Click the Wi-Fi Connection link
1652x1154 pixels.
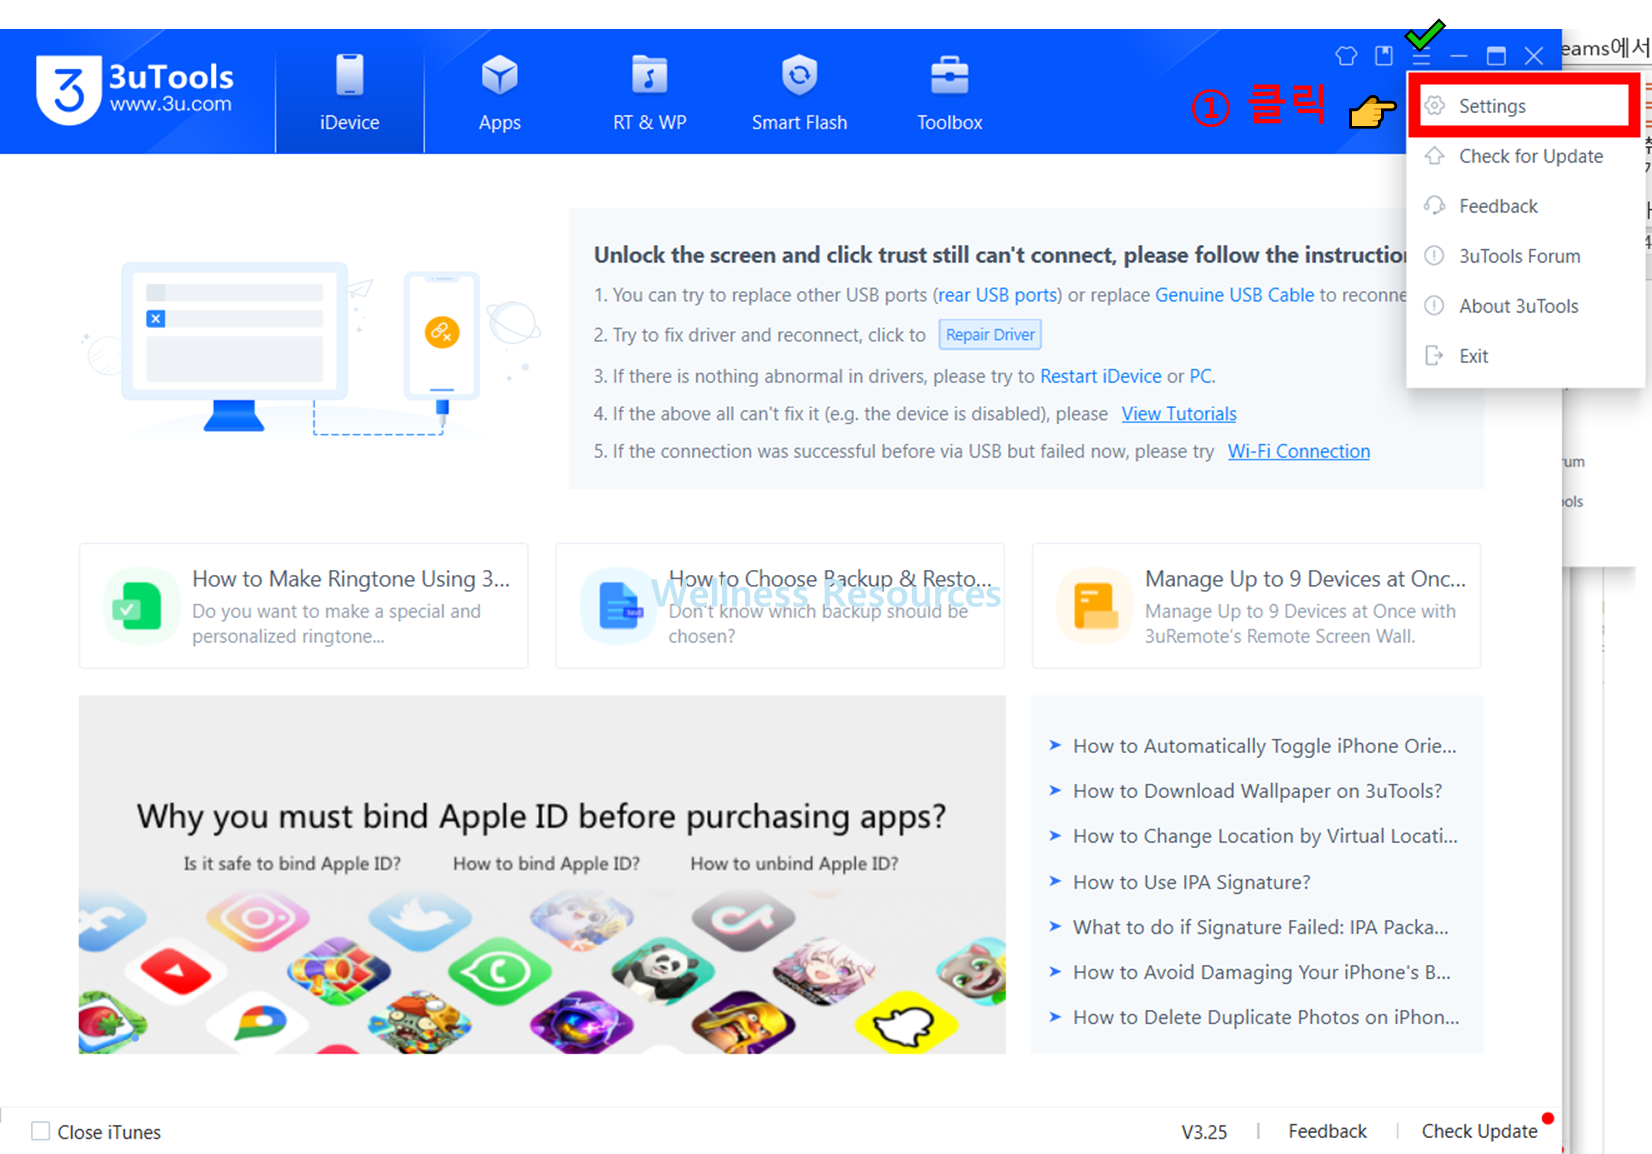[1298, 451]
